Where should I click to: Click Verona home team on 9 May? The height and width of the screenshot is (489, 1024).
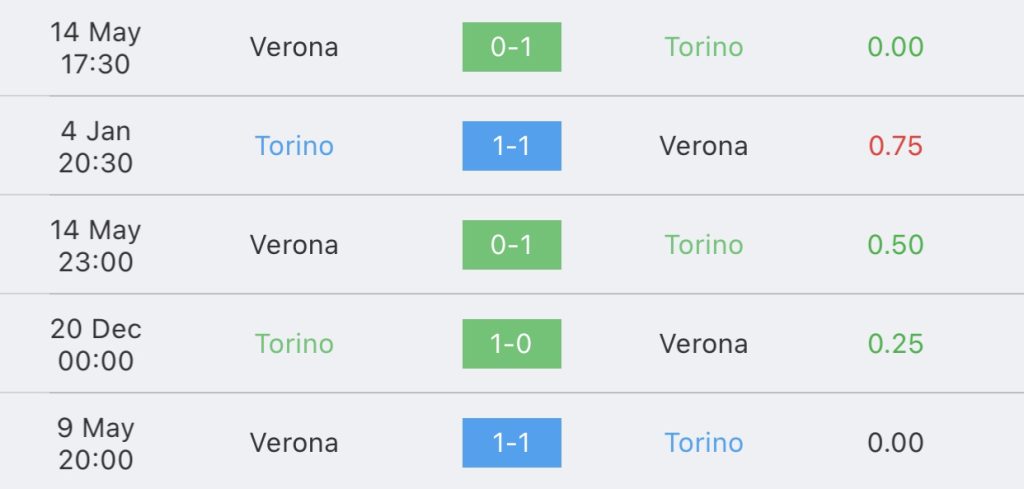pyautogui.click(x=294, y=443)
